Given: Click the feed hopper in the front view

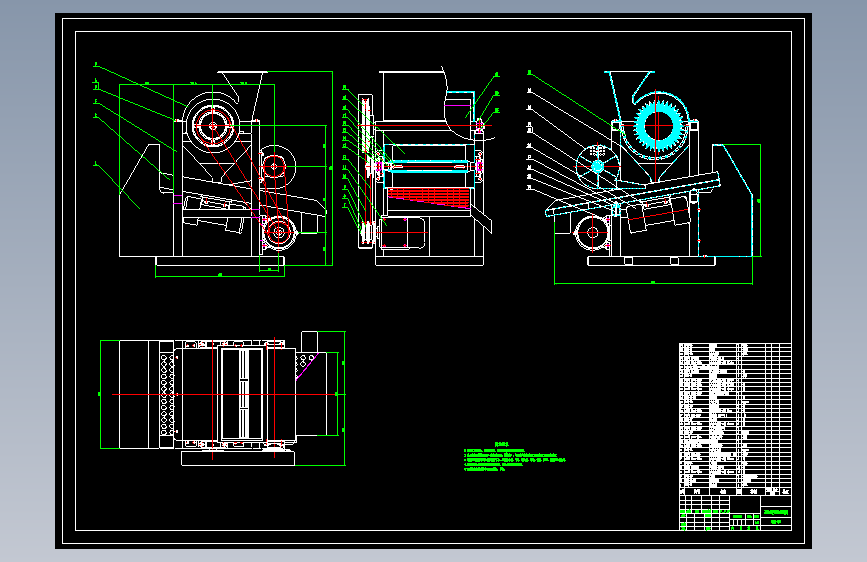Looking at the screenshot, I should coord(242,87).
